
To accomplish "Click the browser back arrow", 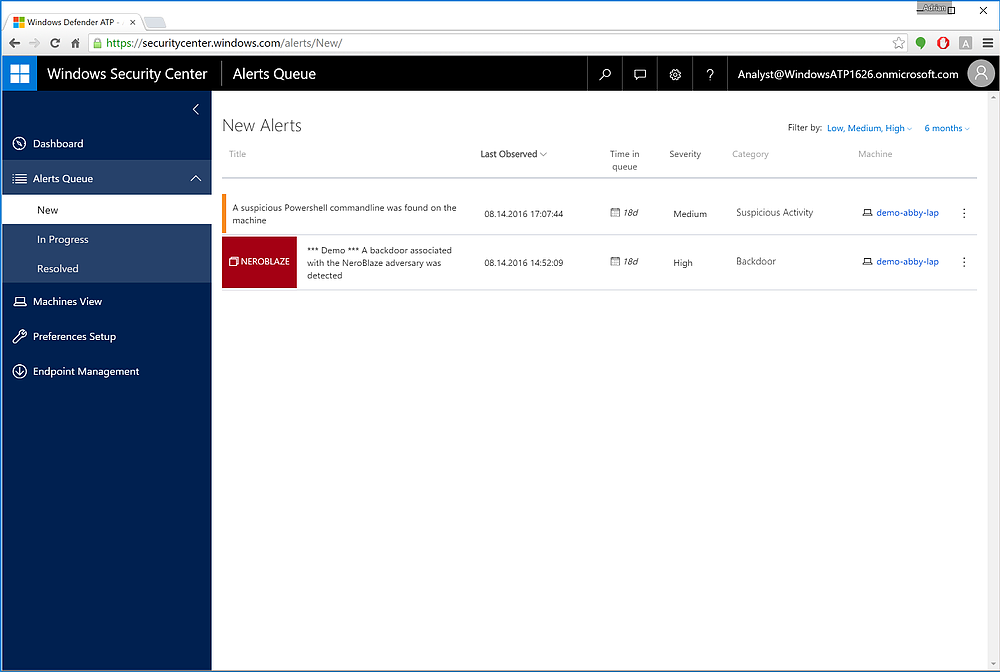I will pyautogui.click(x=15, y=43).
